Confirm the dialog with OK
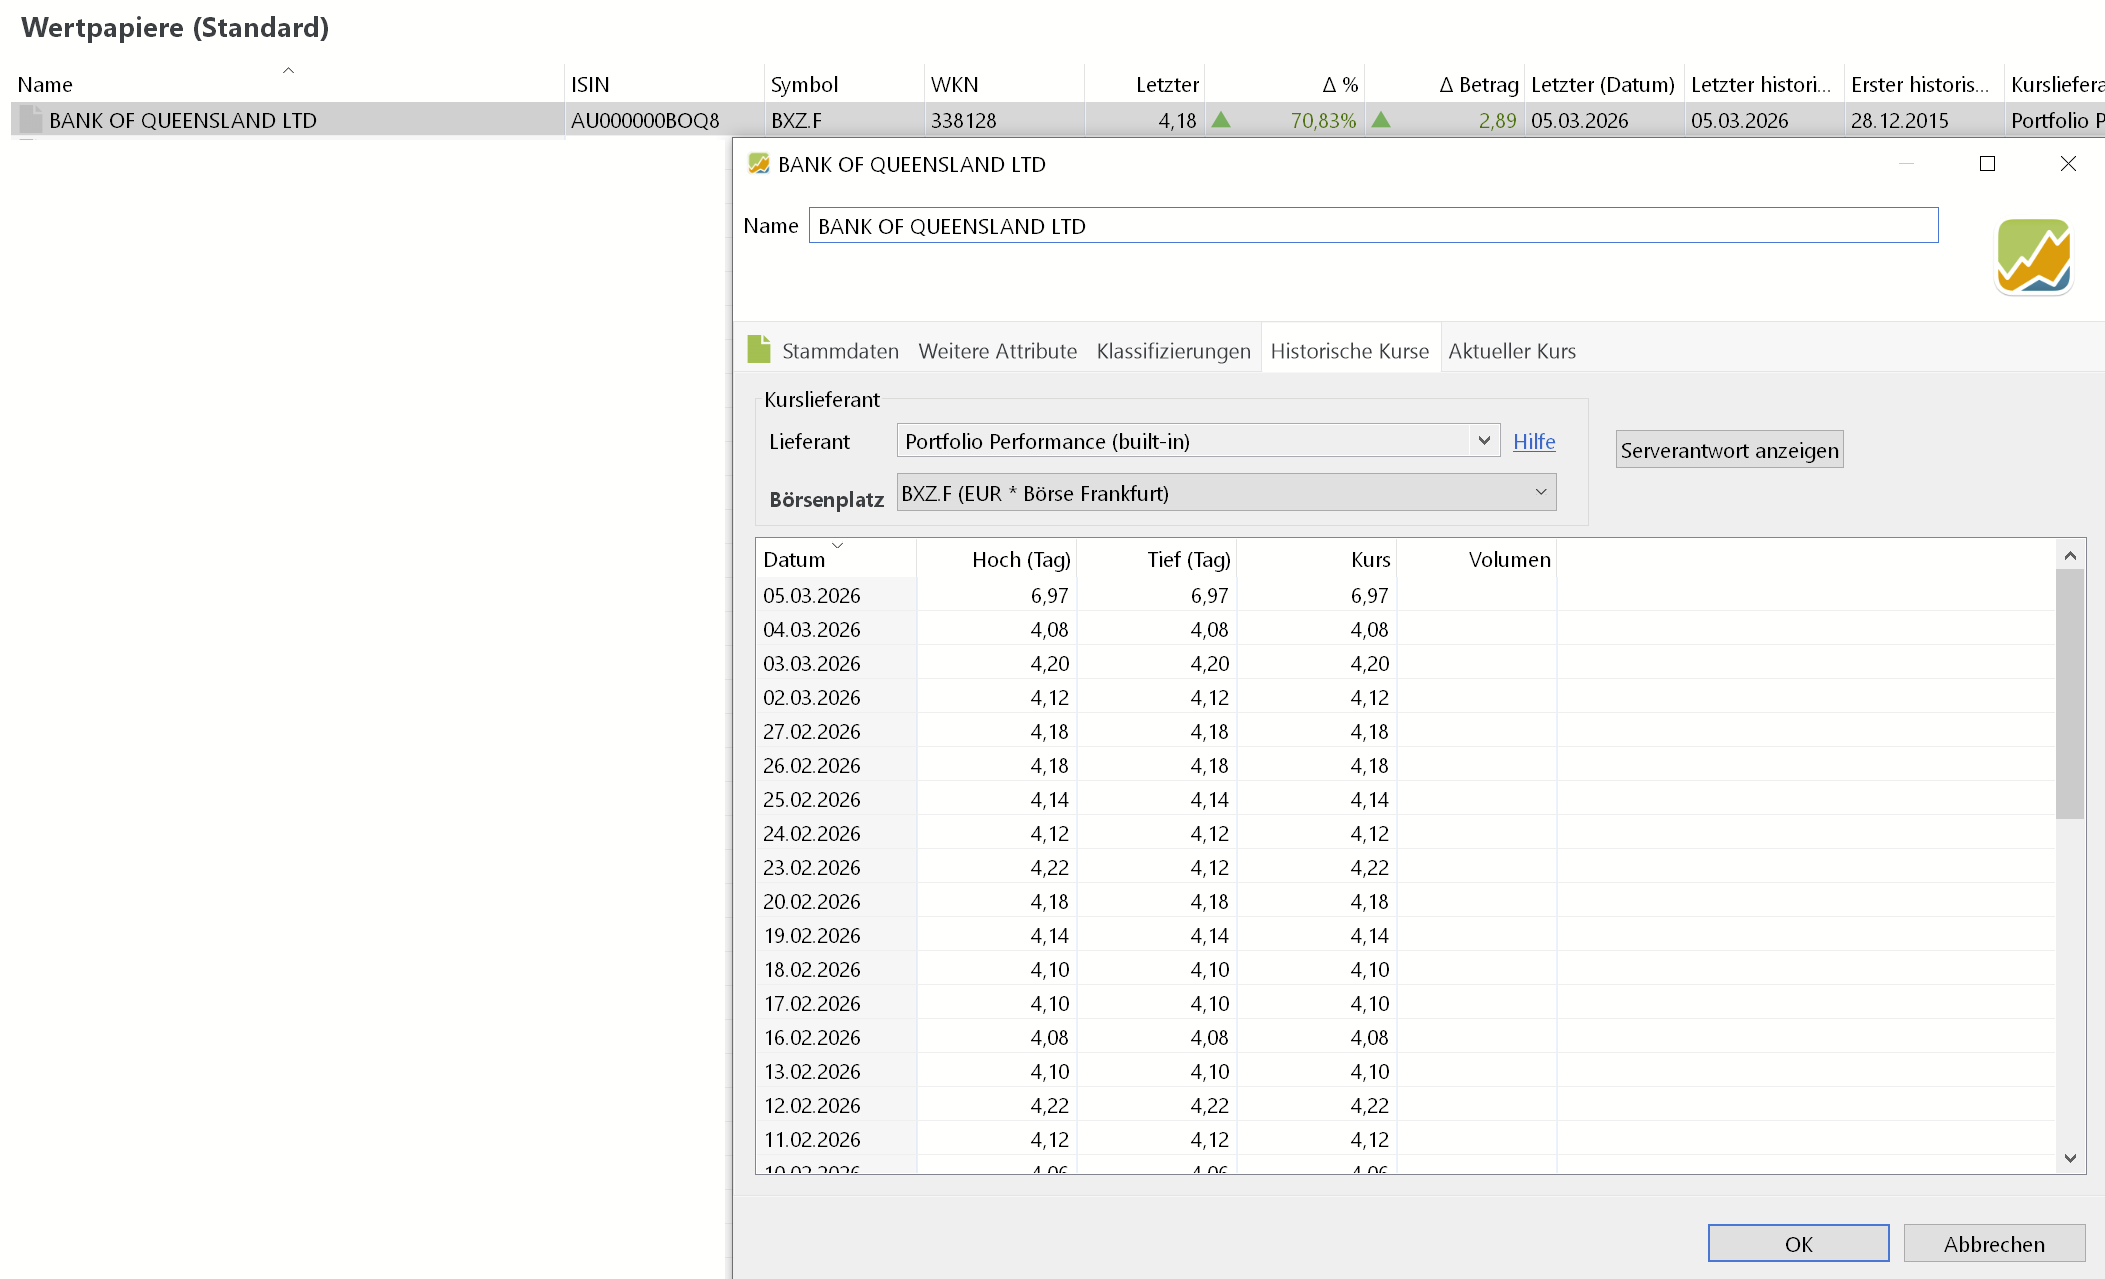 [x=1798, y=1244]
